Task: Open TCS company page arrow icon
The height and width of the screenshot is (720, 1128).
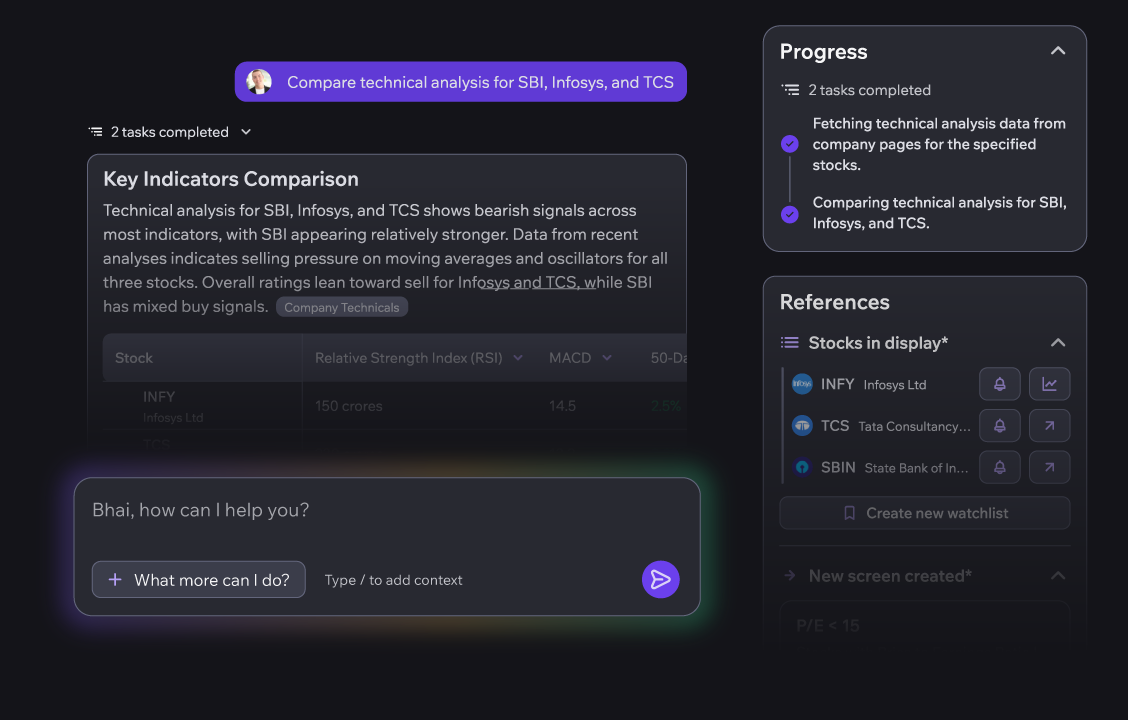Action: (1049, 426)
